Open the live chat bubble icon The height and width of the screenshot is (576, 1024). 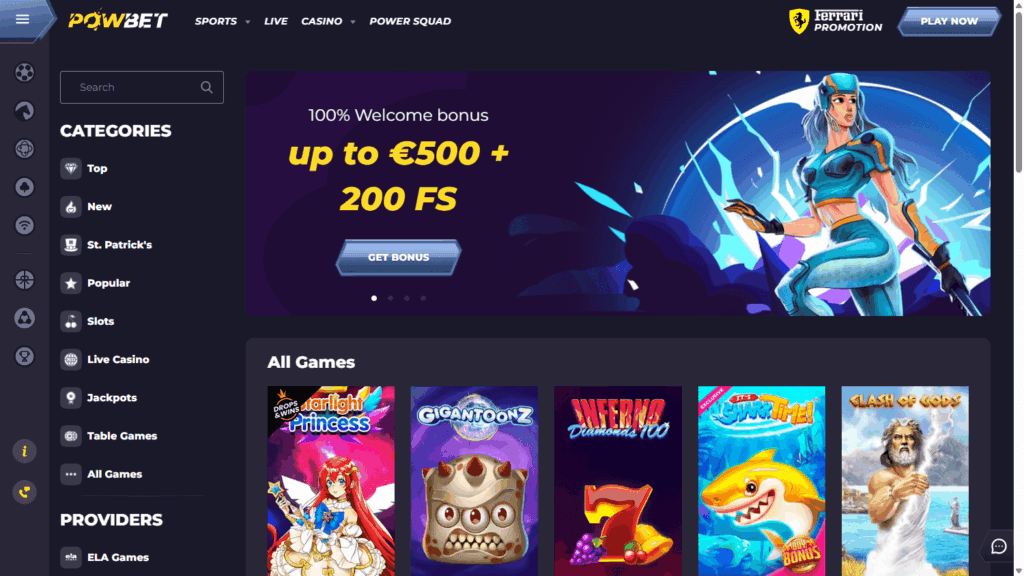(x=999, y=547)
